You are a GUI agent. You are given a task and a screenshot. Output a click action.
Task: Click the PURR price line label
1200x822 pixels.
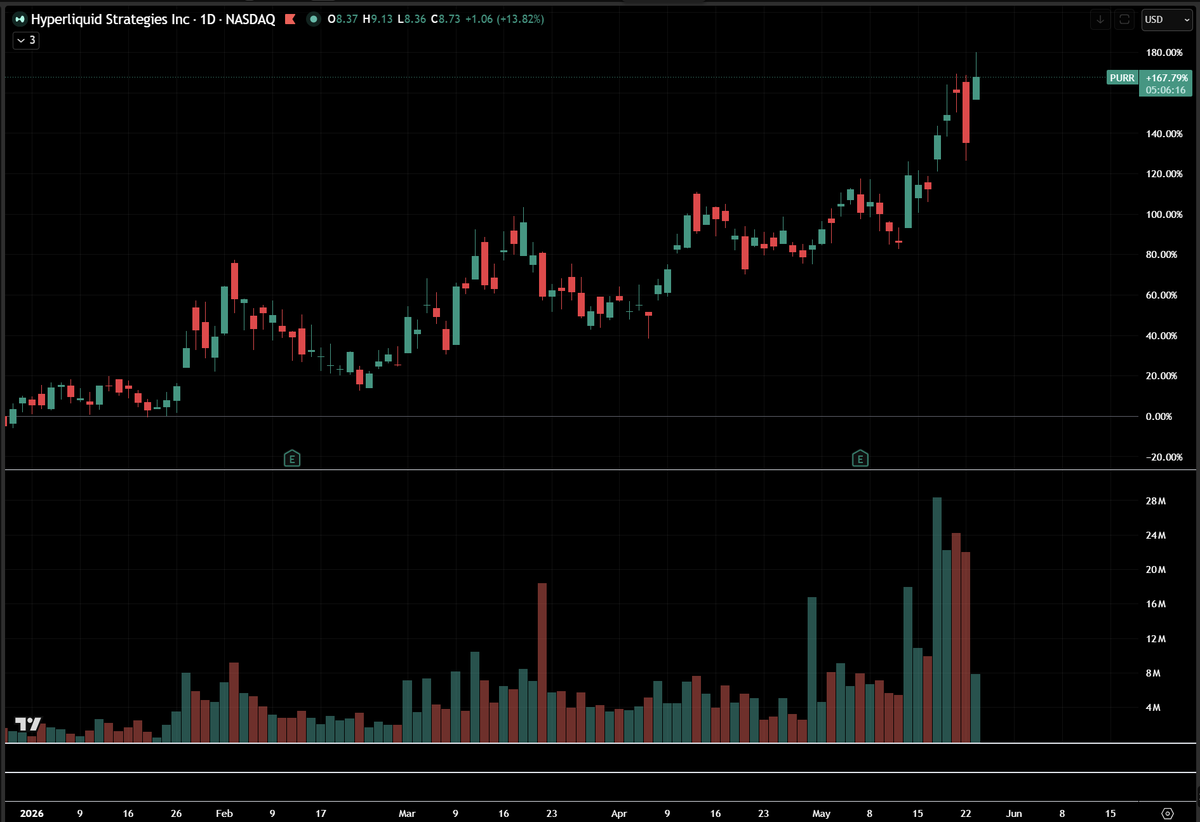tap(1120, 77)
